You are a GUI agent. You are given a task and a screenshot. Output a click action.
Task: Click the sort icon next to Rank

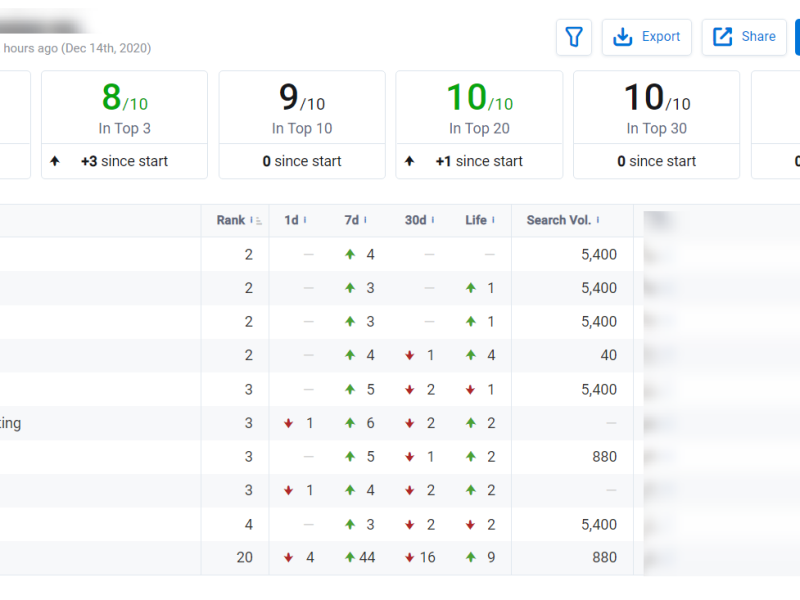(x=256, y=221)
